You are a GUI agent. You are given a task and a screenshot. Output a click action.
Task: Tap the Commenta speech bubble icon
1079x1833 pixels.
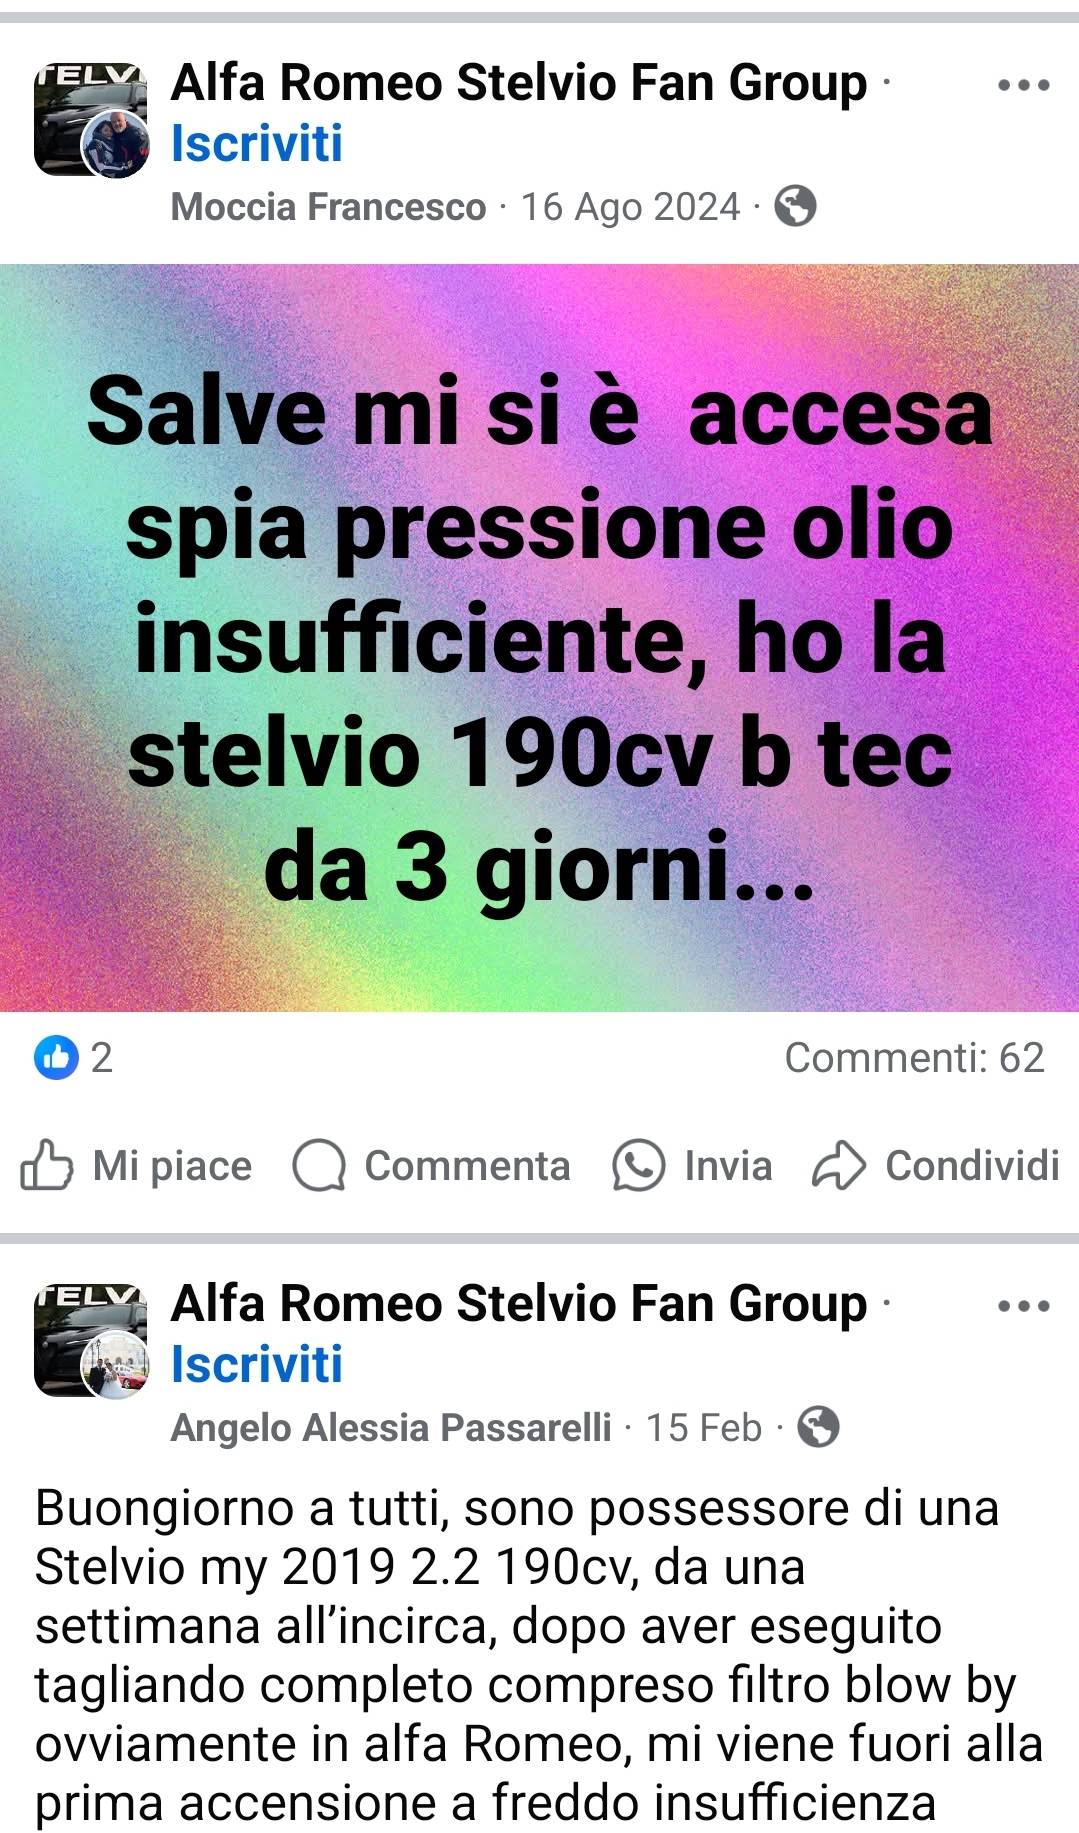coord(319,1166)
